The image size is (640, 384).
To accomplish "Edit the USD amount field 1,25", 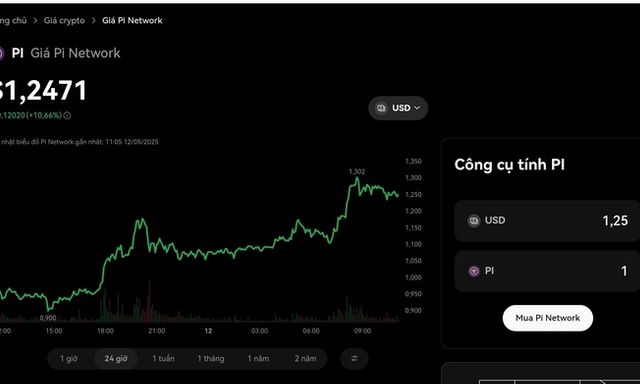I will [x=547, y=221].
